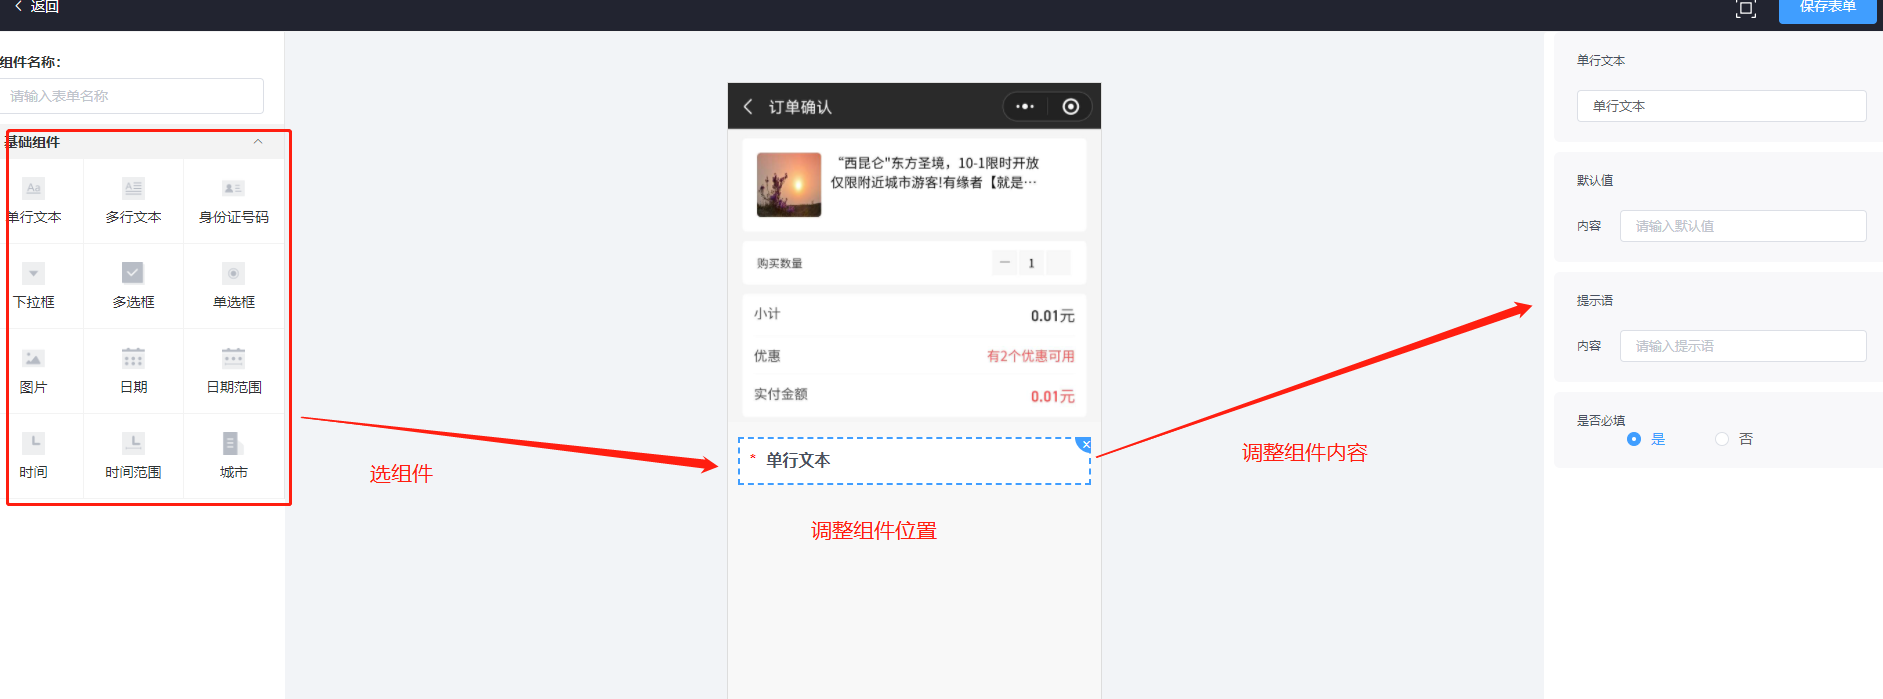Select the 单选框 component icon
Screen dimensions: 1883x699
[x=233, y=273]
